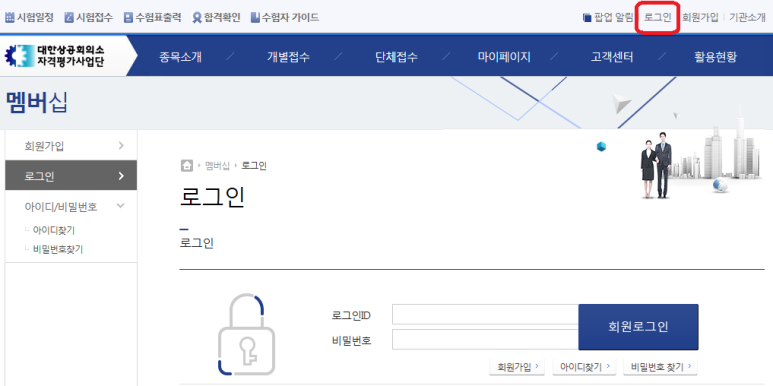
Task: Click 로그인 in the breadcrumb
Action: pos(254,166)
